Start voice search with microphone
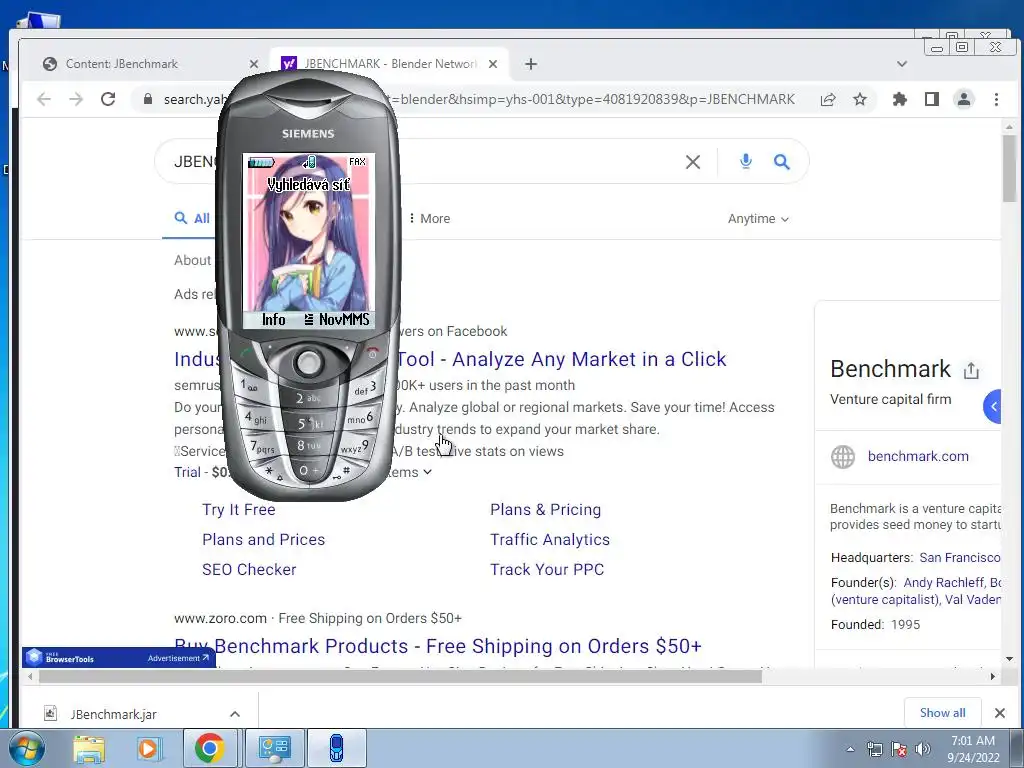 (746, 161)
